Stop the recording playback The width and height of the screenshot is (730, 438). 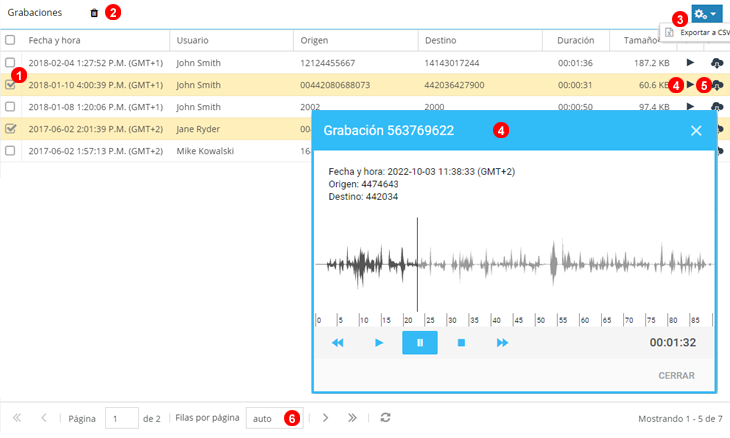point(461,343)
